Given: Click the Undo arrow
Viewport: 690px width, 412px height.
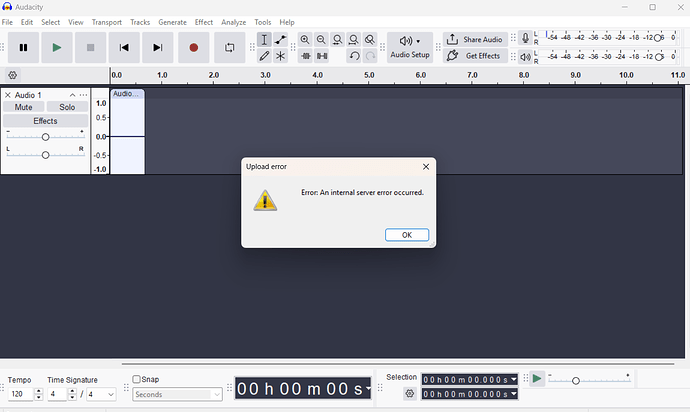Looking at the screenshot, I should pos(354,56).
